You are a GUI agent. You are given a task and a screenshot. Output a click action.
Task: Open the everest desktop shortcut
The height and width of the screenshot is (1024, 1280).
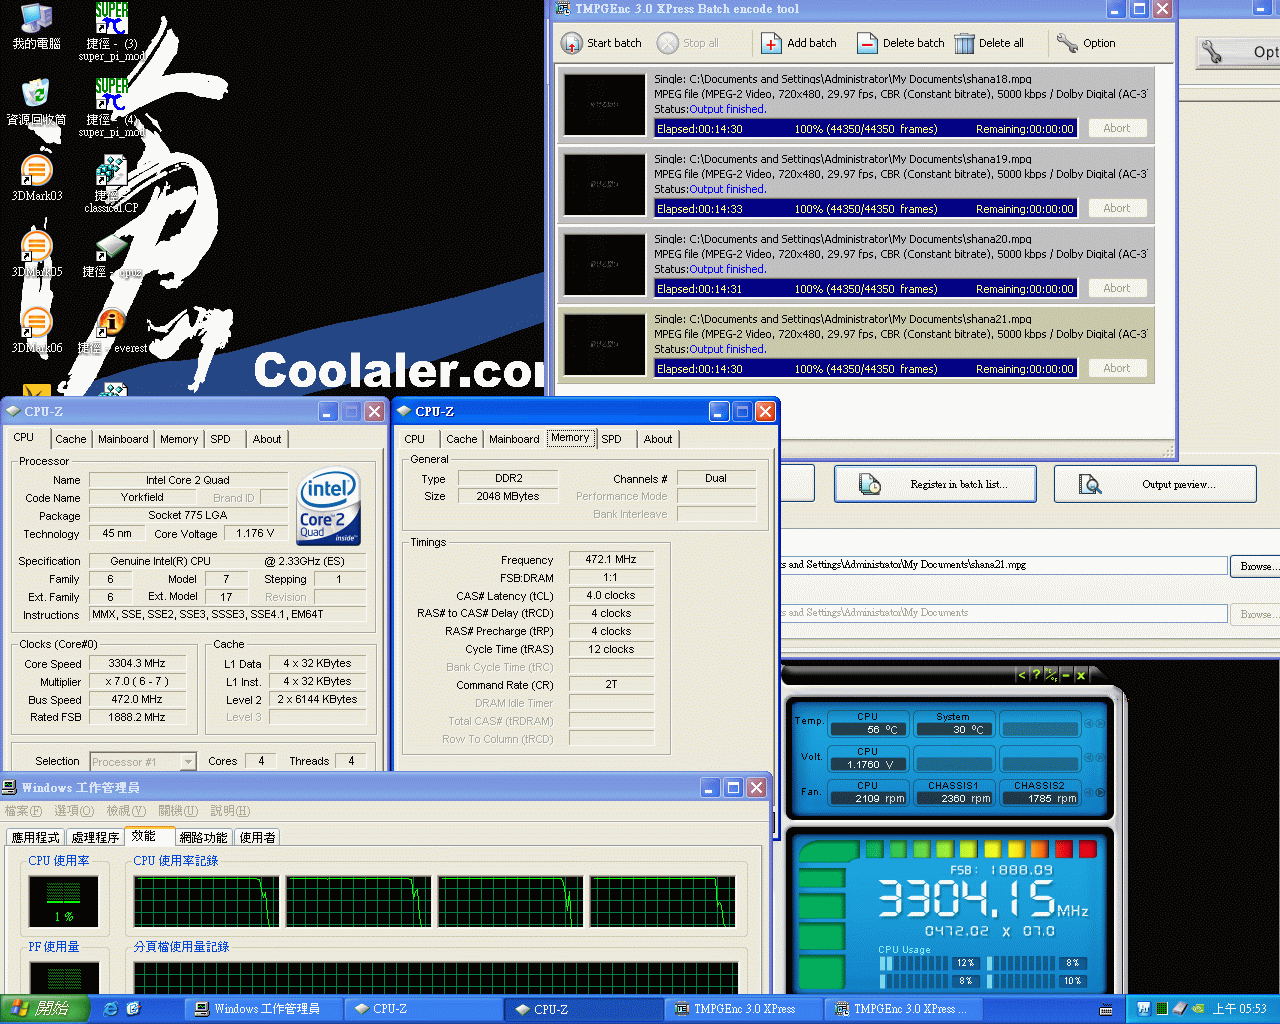tap(112, 332)
